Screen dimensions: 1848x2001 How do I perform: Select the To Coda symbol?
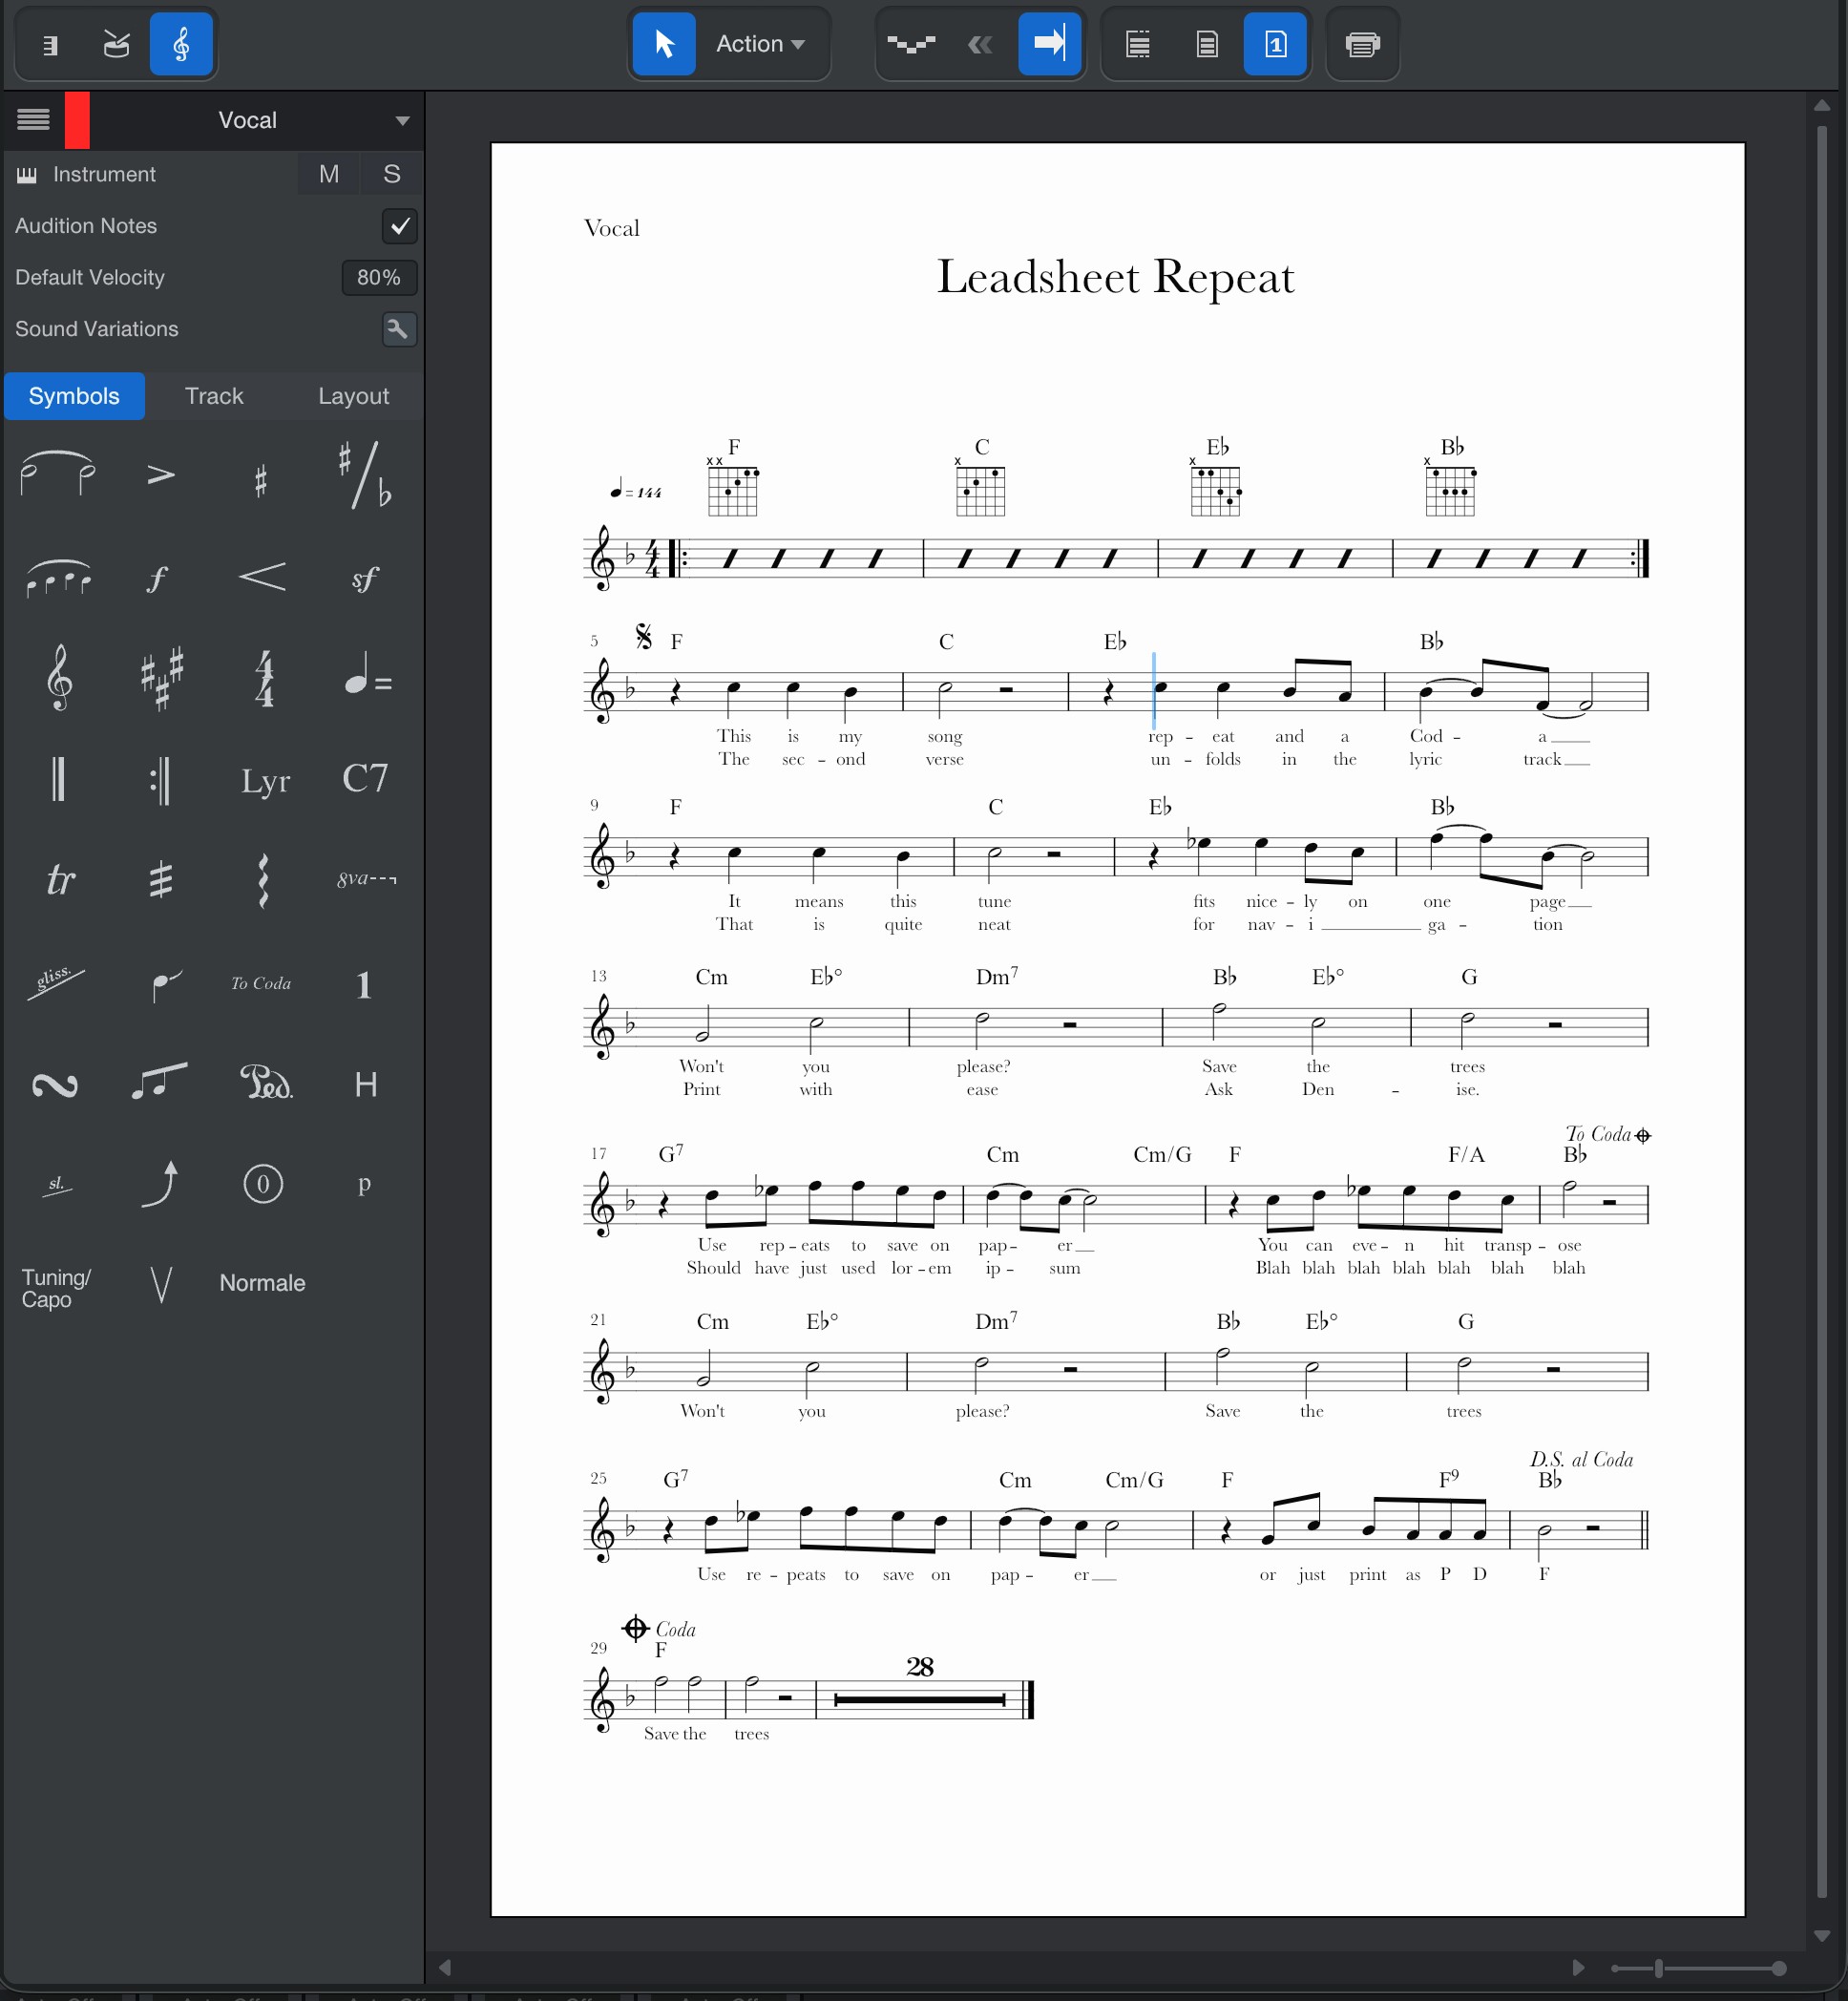click(x=261, y=983)
